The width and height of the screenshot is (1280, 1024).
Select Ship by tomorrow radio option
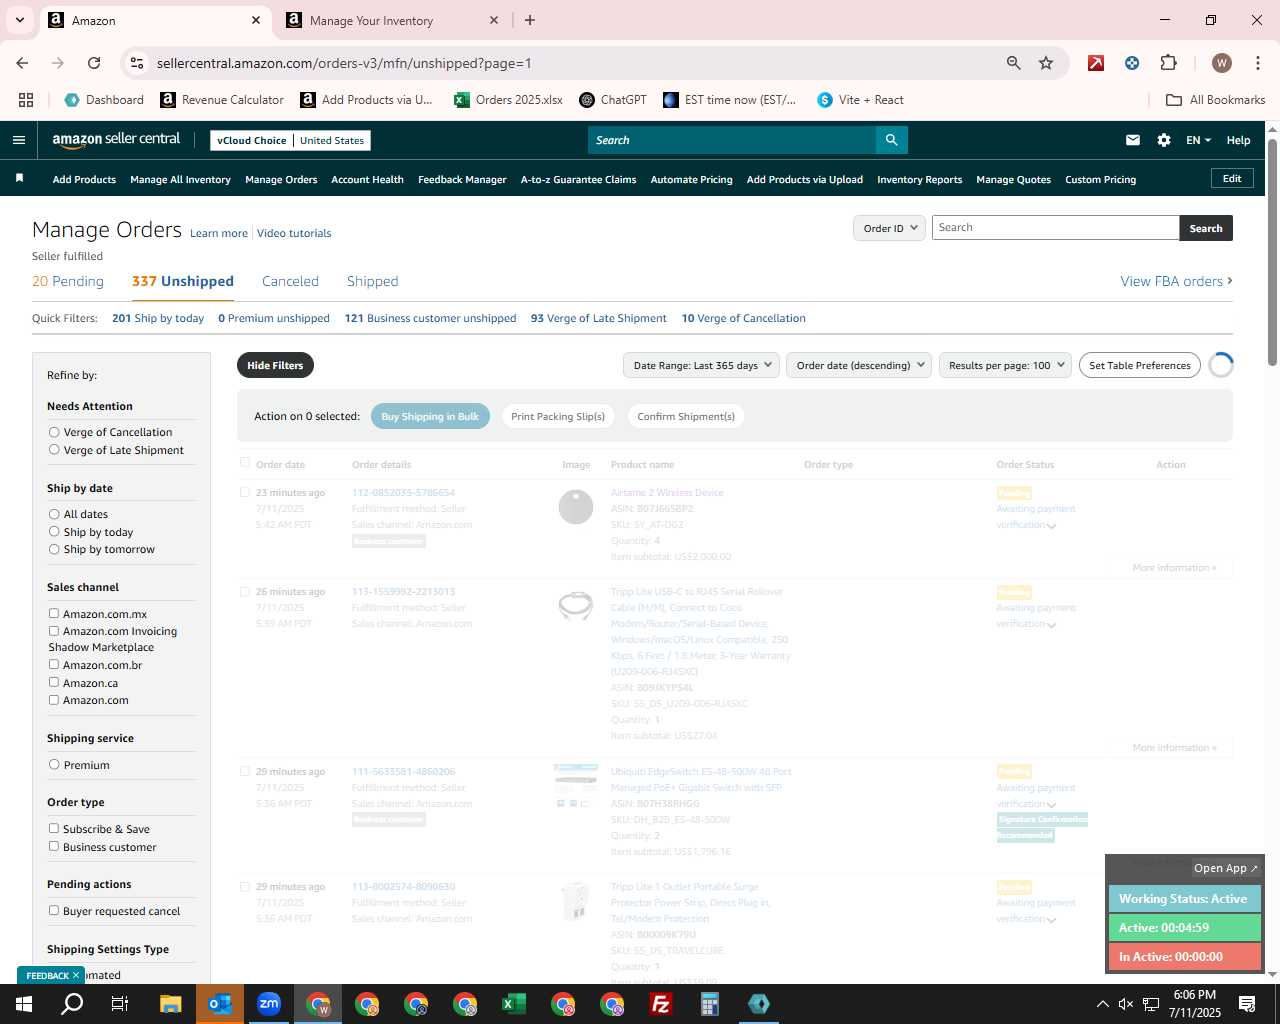(x=54, y=549)
